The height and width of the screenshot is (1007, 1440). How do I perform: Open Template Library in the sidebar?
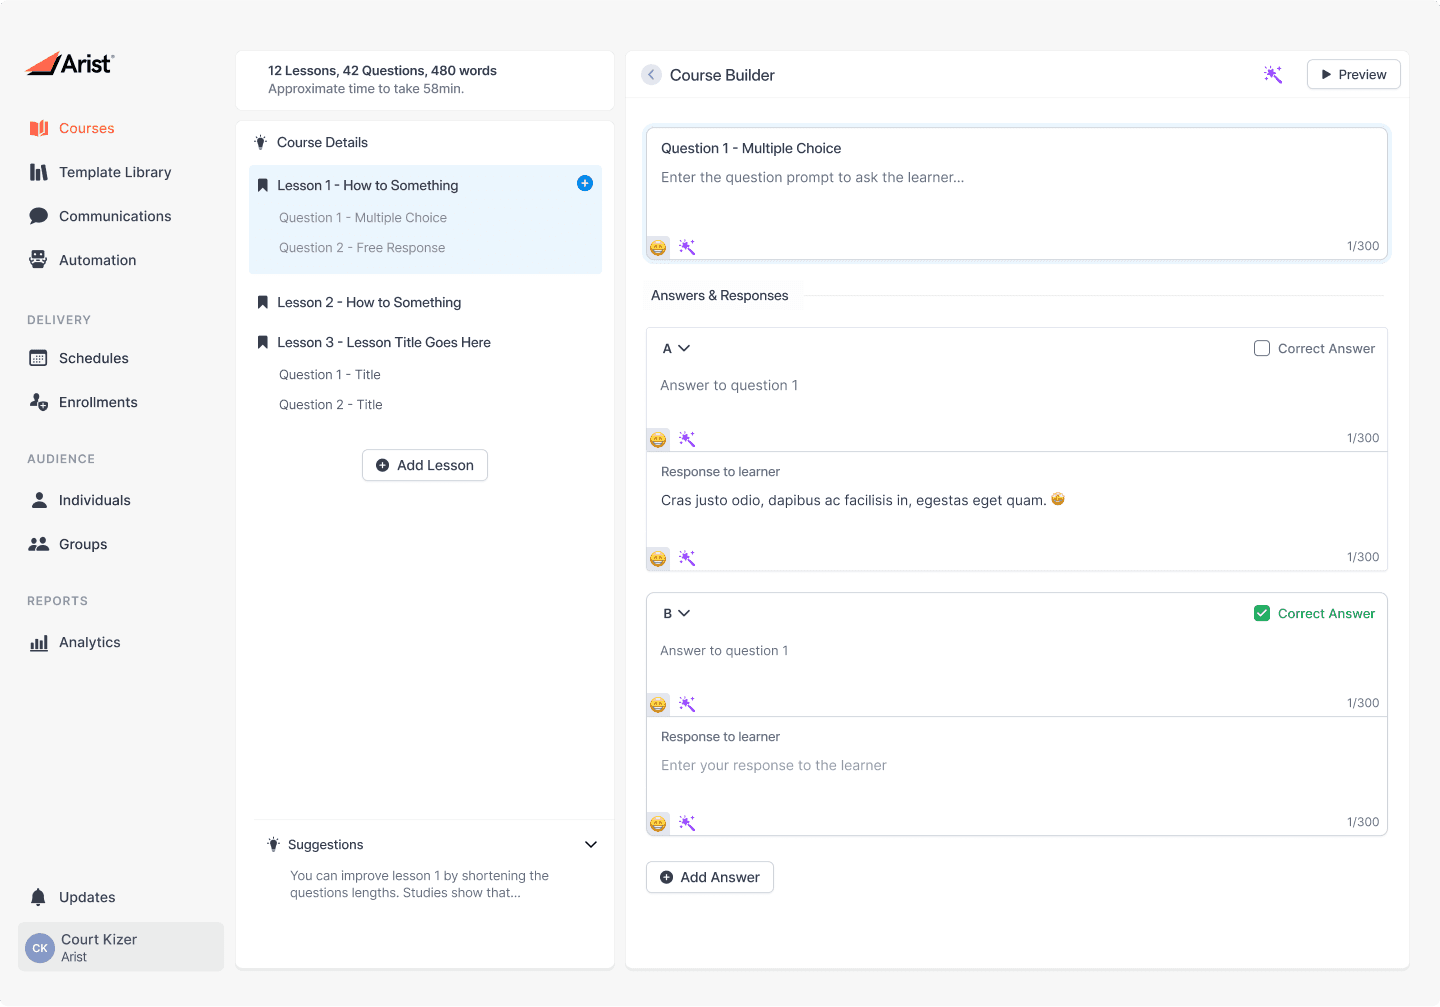[x=100, y=172]
